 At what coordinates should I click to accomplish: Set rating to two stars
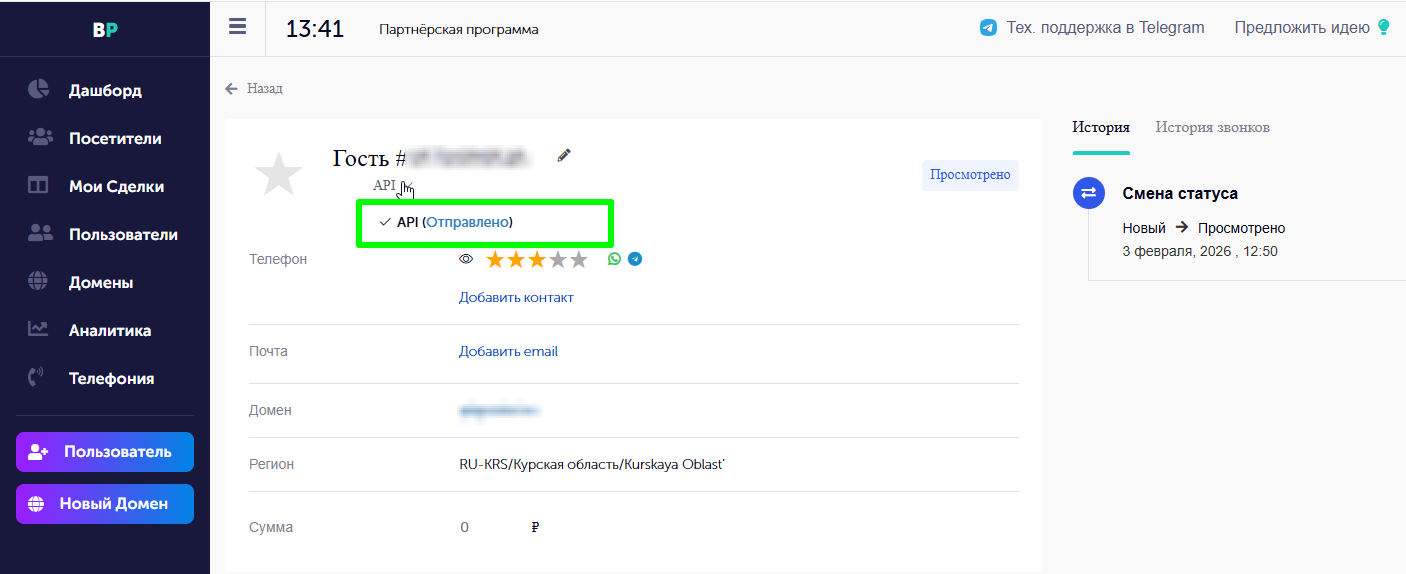(516, 260)
